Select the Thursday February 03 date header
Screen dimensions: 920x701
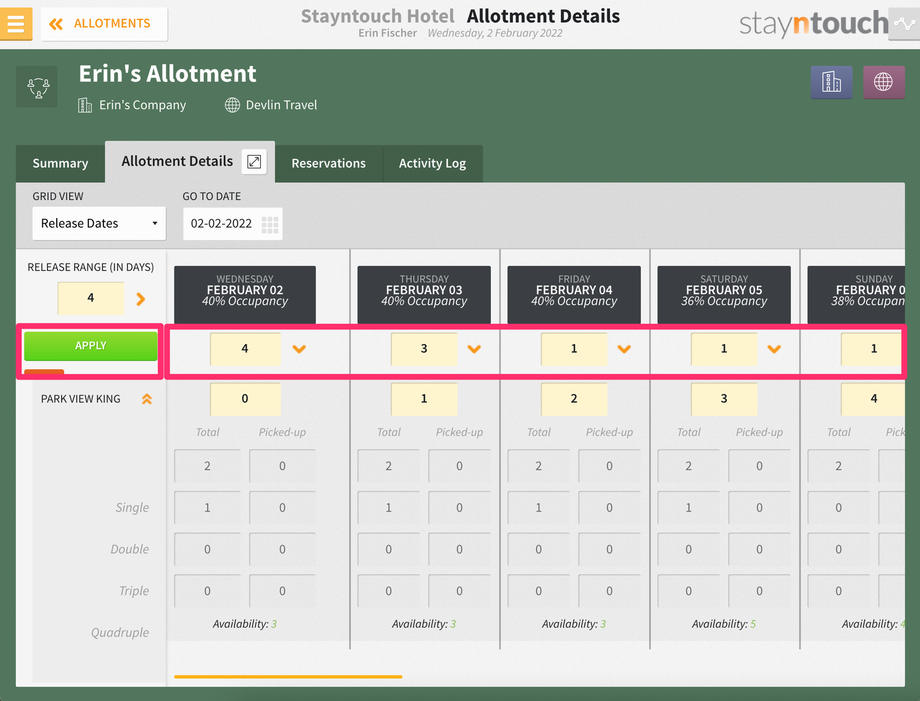[x=424, y=294]
